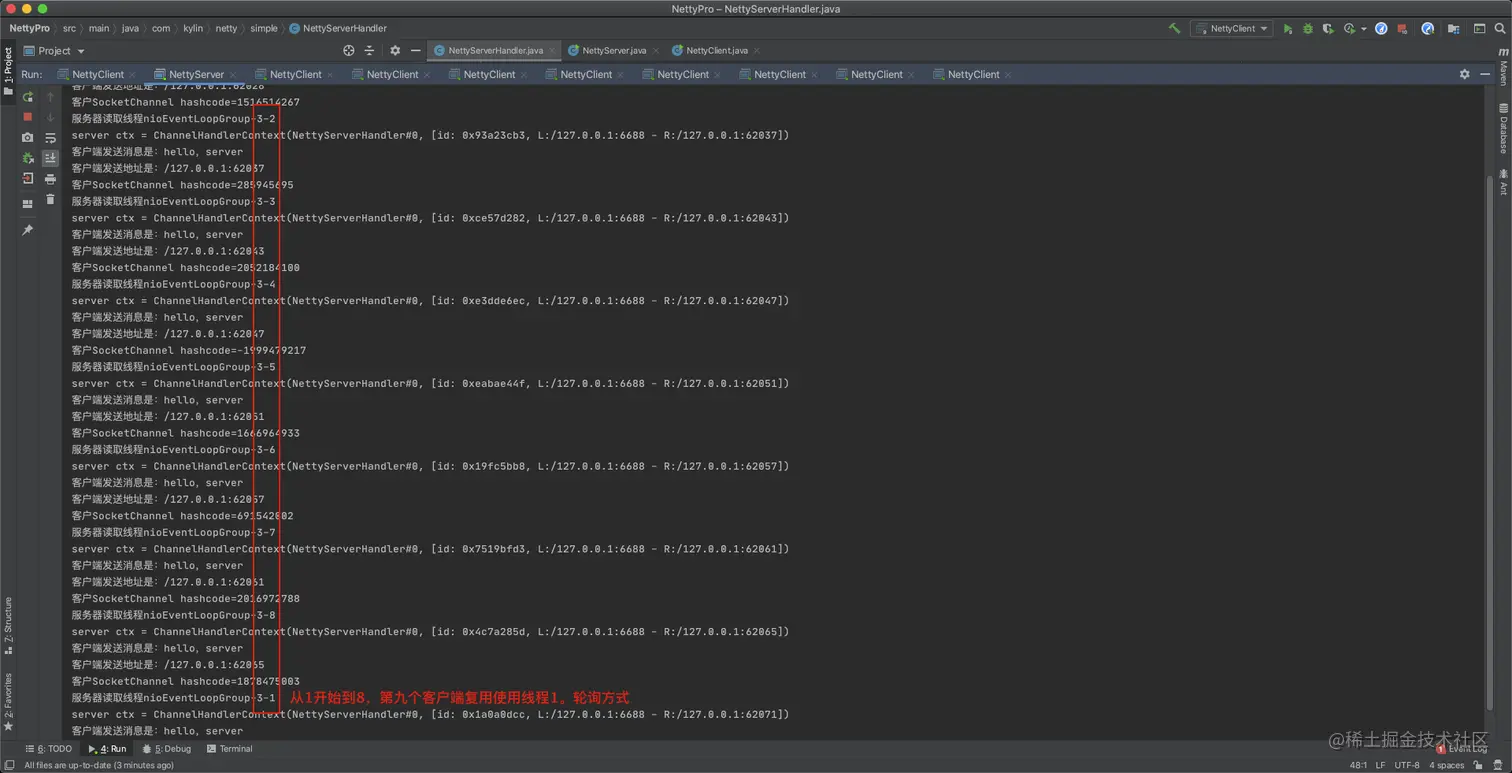Viewport: 1512px width, 773px height.
Task: Toggle soft-wrap in the console
Action: coord(51,138)
